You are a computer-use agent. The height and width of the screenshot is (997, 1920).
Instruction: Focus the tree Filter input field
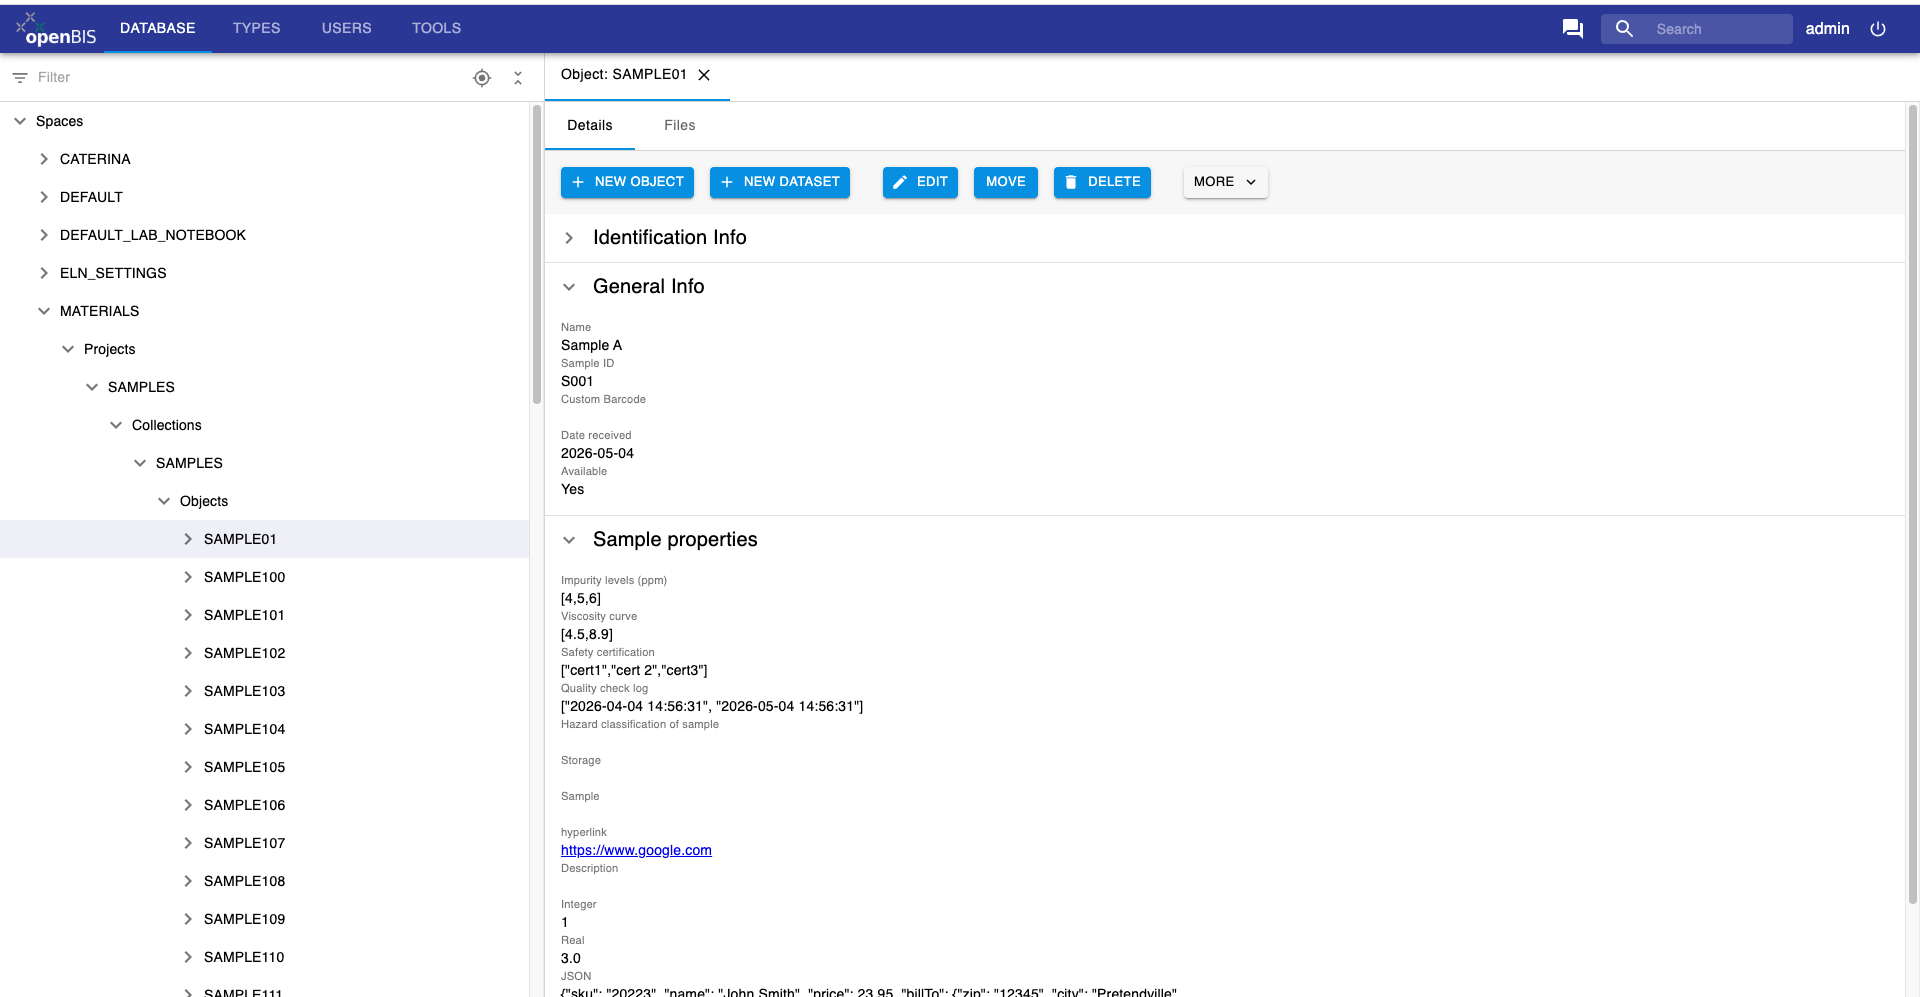point(248,77)
